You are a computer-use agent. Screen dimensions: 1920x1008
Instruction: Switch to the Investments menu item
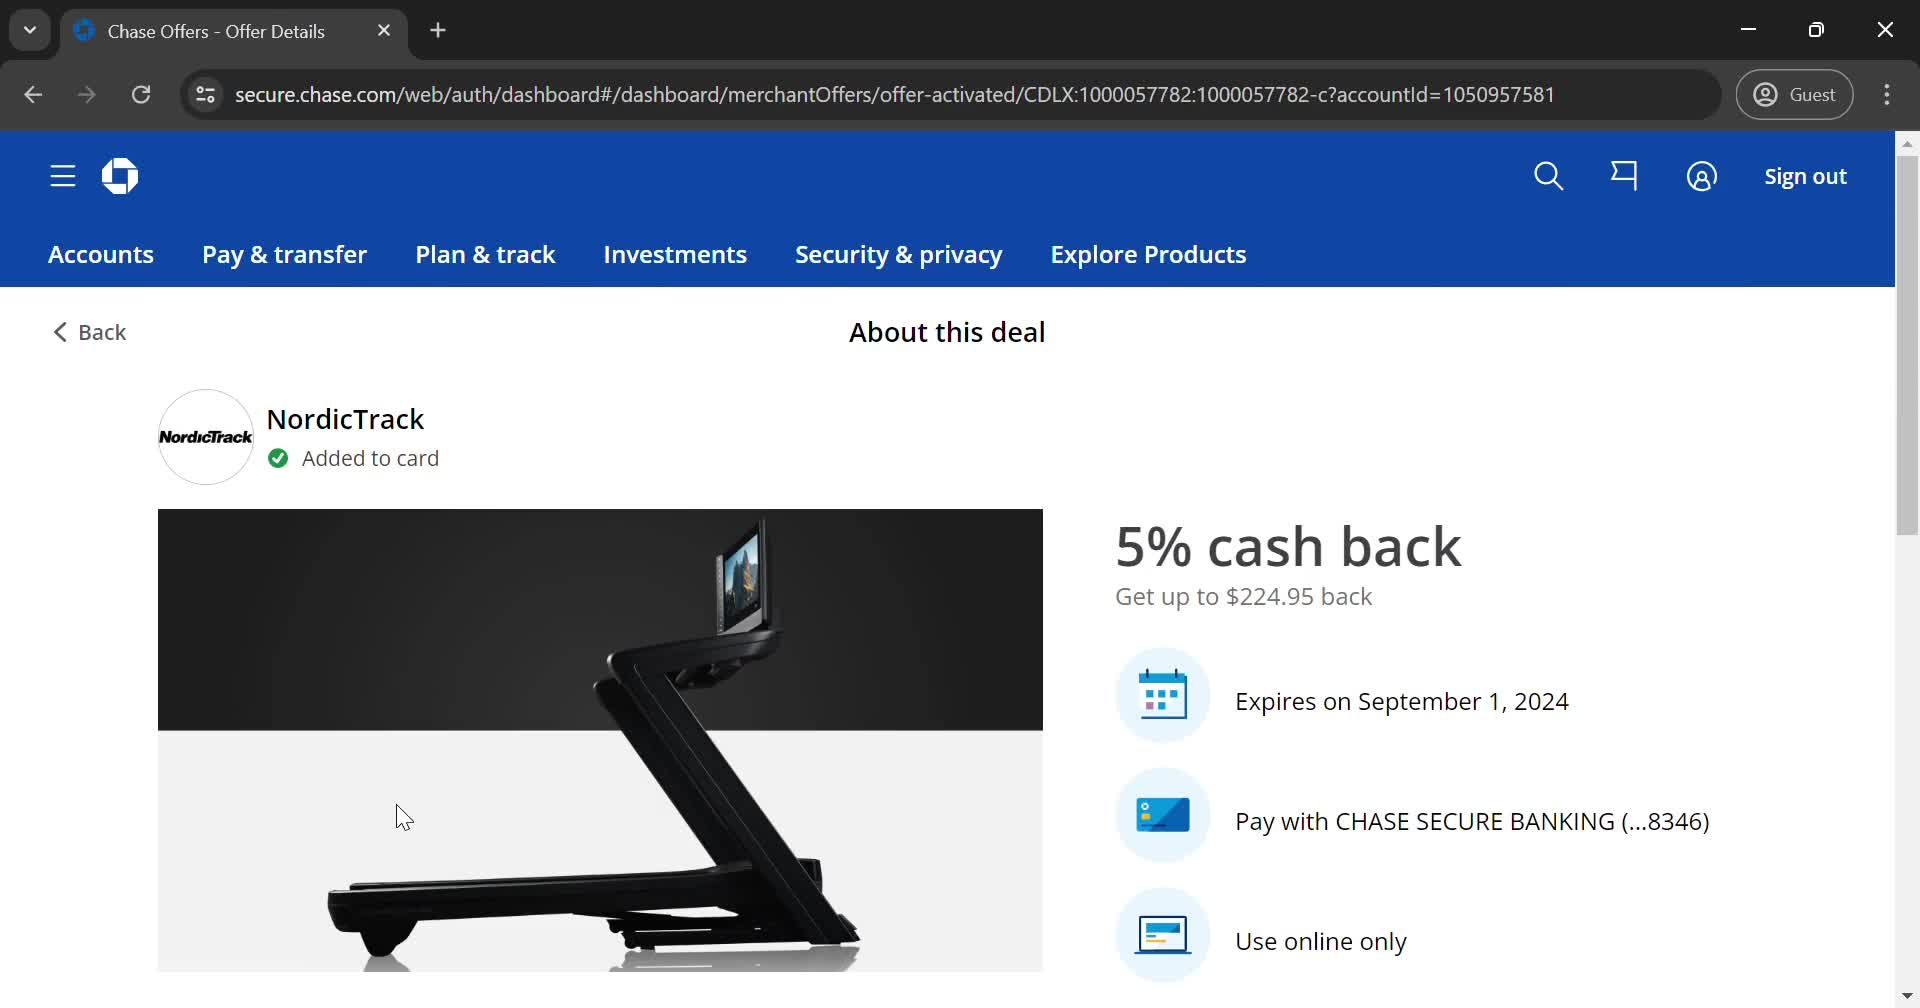pos(675,255)
